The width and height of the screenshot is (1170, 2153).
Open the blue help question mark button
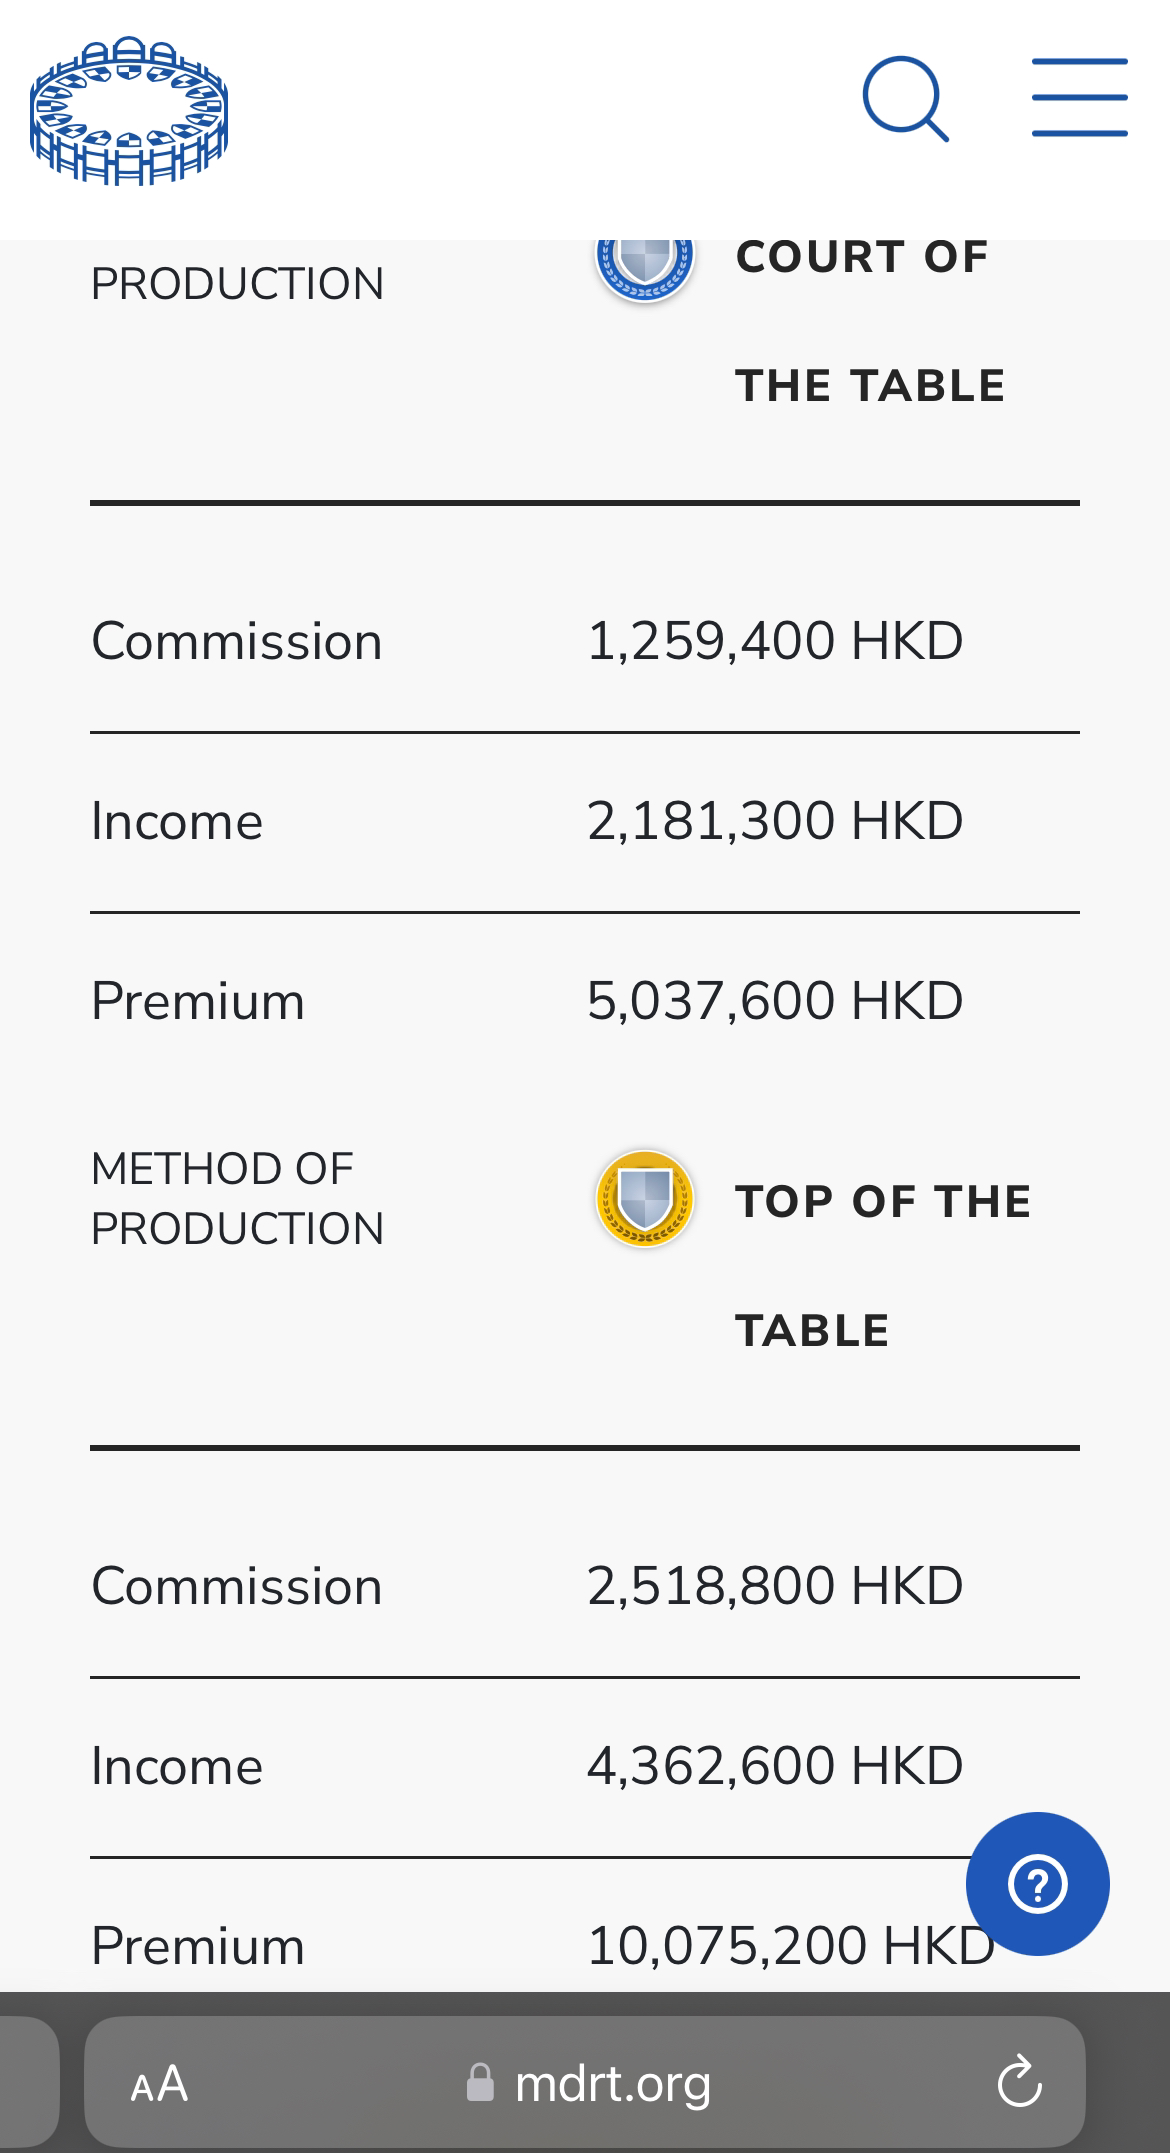coord(1037,1883)
